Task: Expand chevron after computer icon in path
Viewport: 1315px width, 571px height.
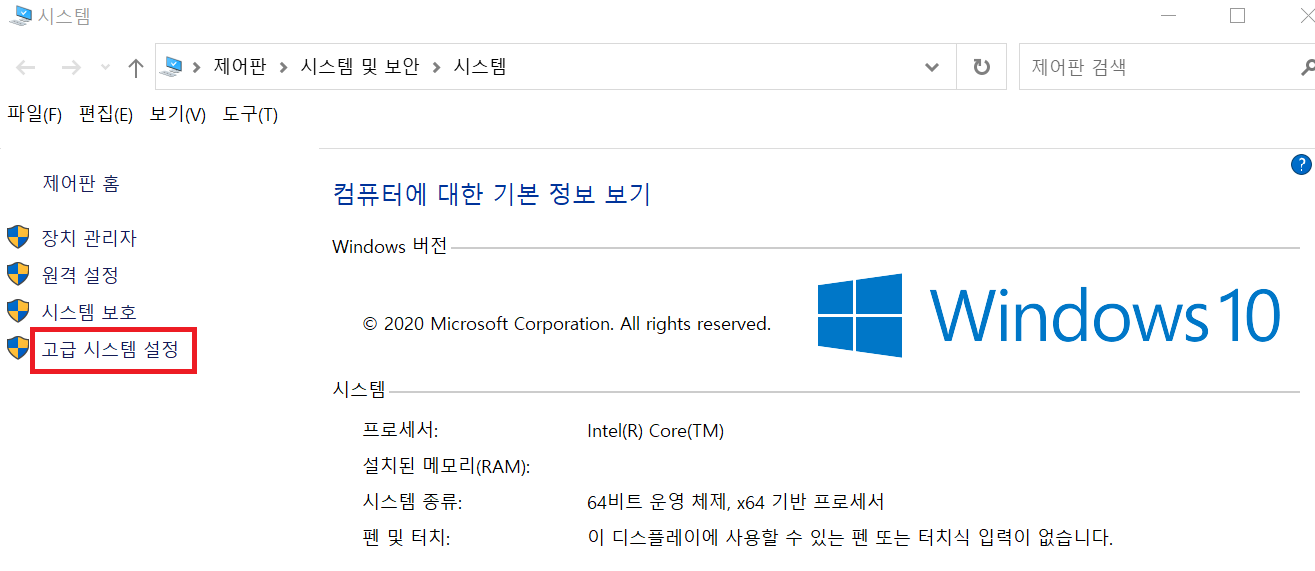Action: tap(198, 68)
